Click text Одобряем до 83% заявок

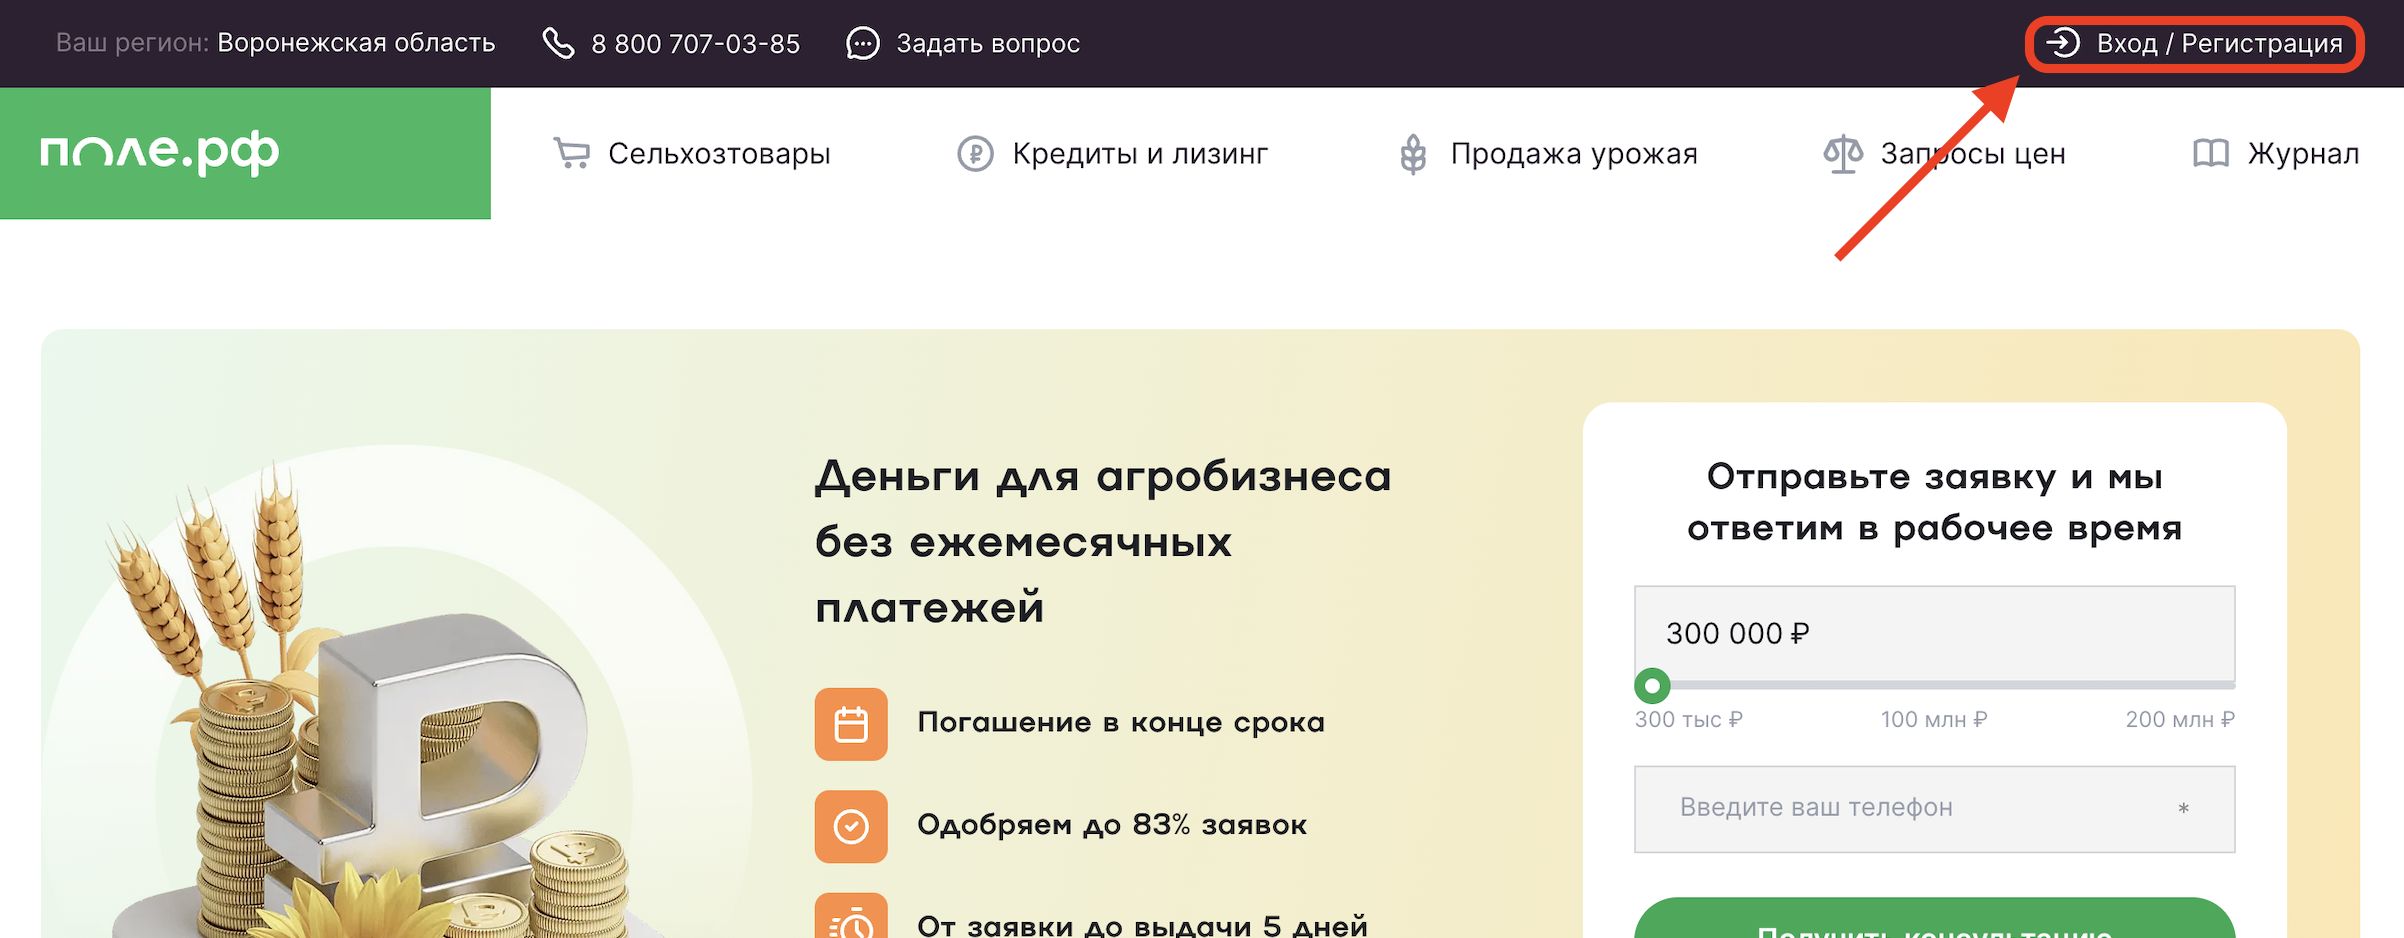(1112, 825)
